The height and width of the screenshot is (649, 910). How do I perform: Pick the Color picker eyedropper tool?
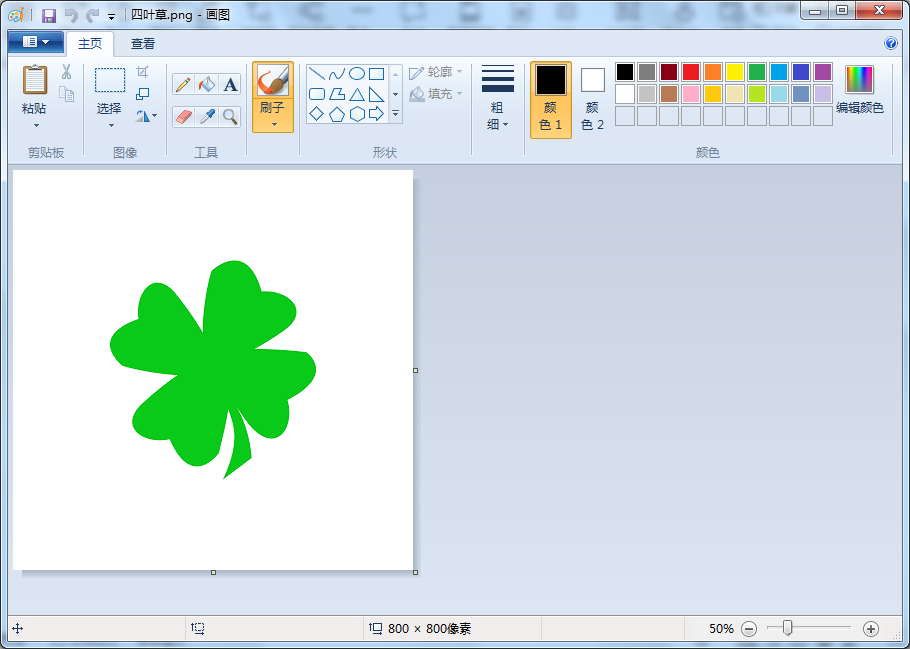(x=207, y=117)
